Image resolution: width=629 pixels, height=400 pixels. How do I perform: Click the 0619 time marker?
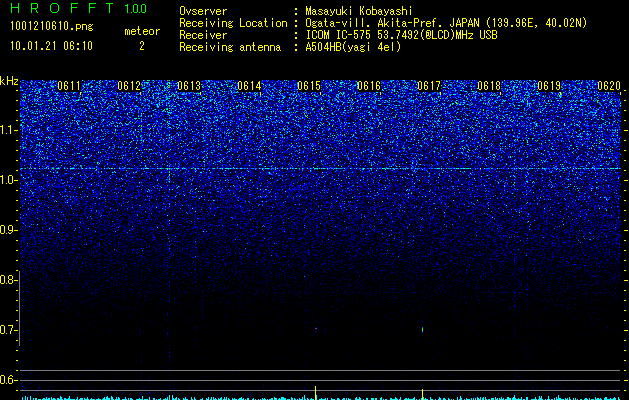(549, 86)
